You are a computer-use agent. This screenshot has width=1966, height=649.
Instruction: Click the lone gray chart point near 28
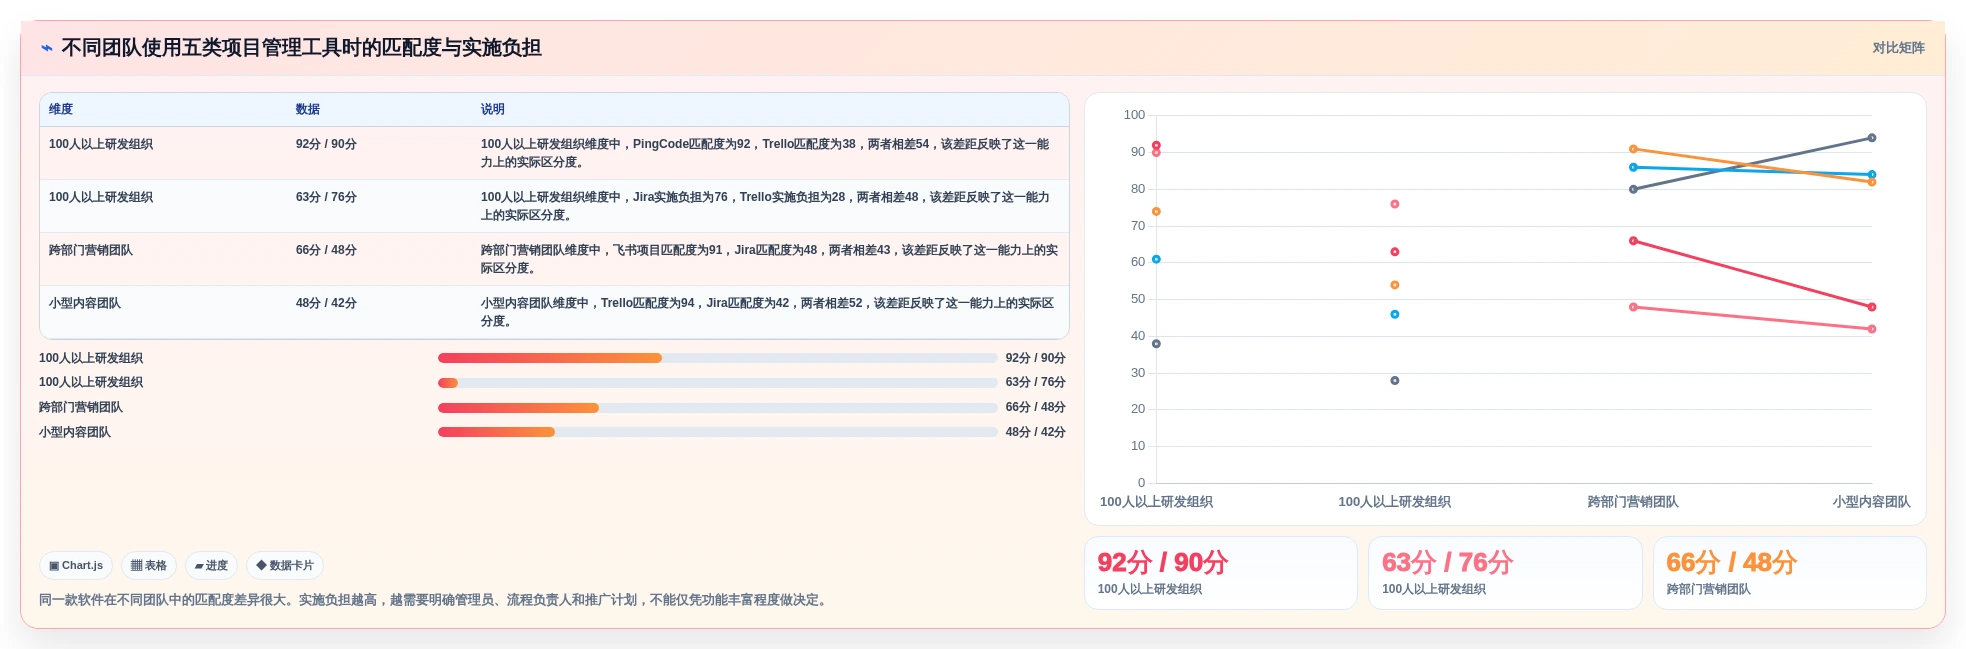pyautogui.click(x=1395, y=381)
